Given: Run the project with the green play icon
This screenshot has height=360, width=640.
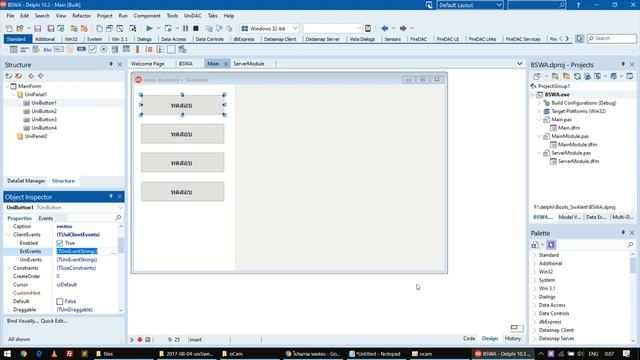Looking at the screenshot, I should click(149, 28).
